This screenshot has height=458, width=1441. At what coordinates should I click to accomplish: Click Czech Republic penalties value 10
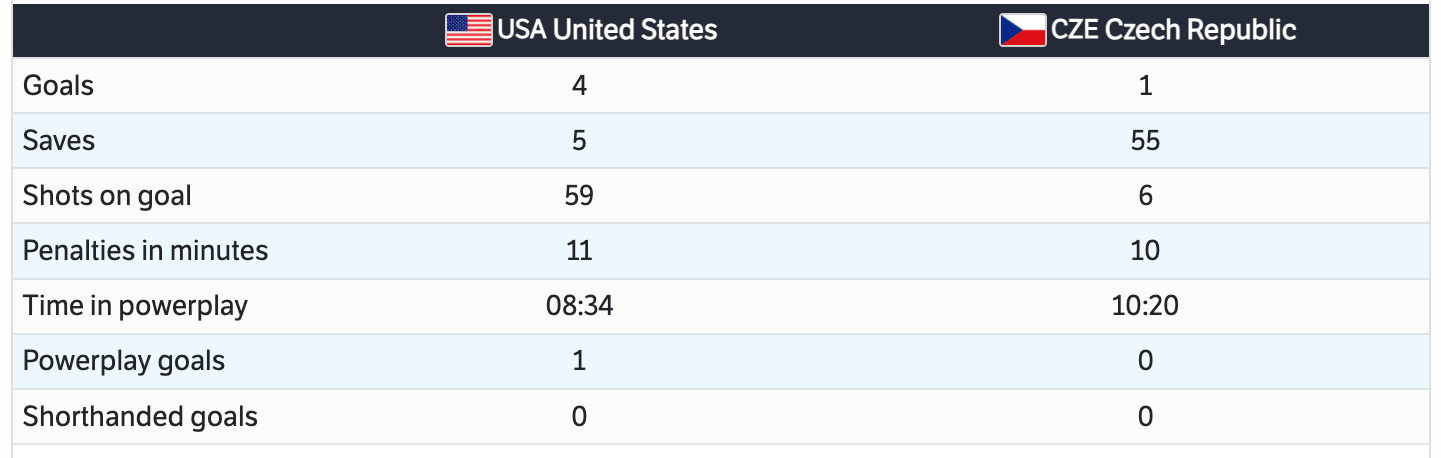pyautogui.click(x=1145, y=250)
